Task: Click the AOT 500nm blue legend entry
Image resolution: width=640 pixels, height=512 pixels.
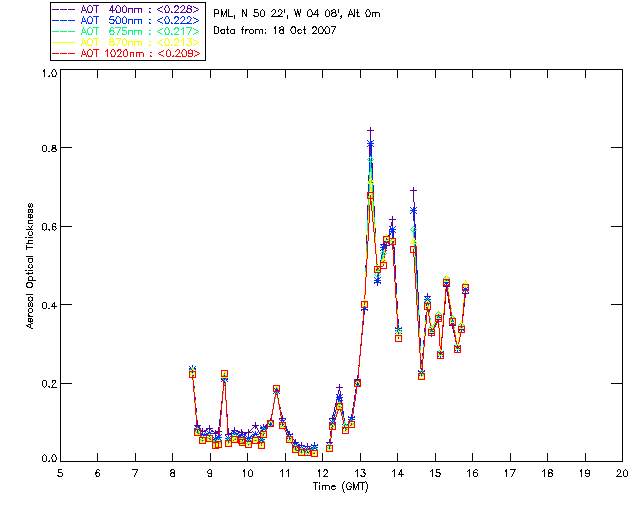Action: (x=127, y=20)
